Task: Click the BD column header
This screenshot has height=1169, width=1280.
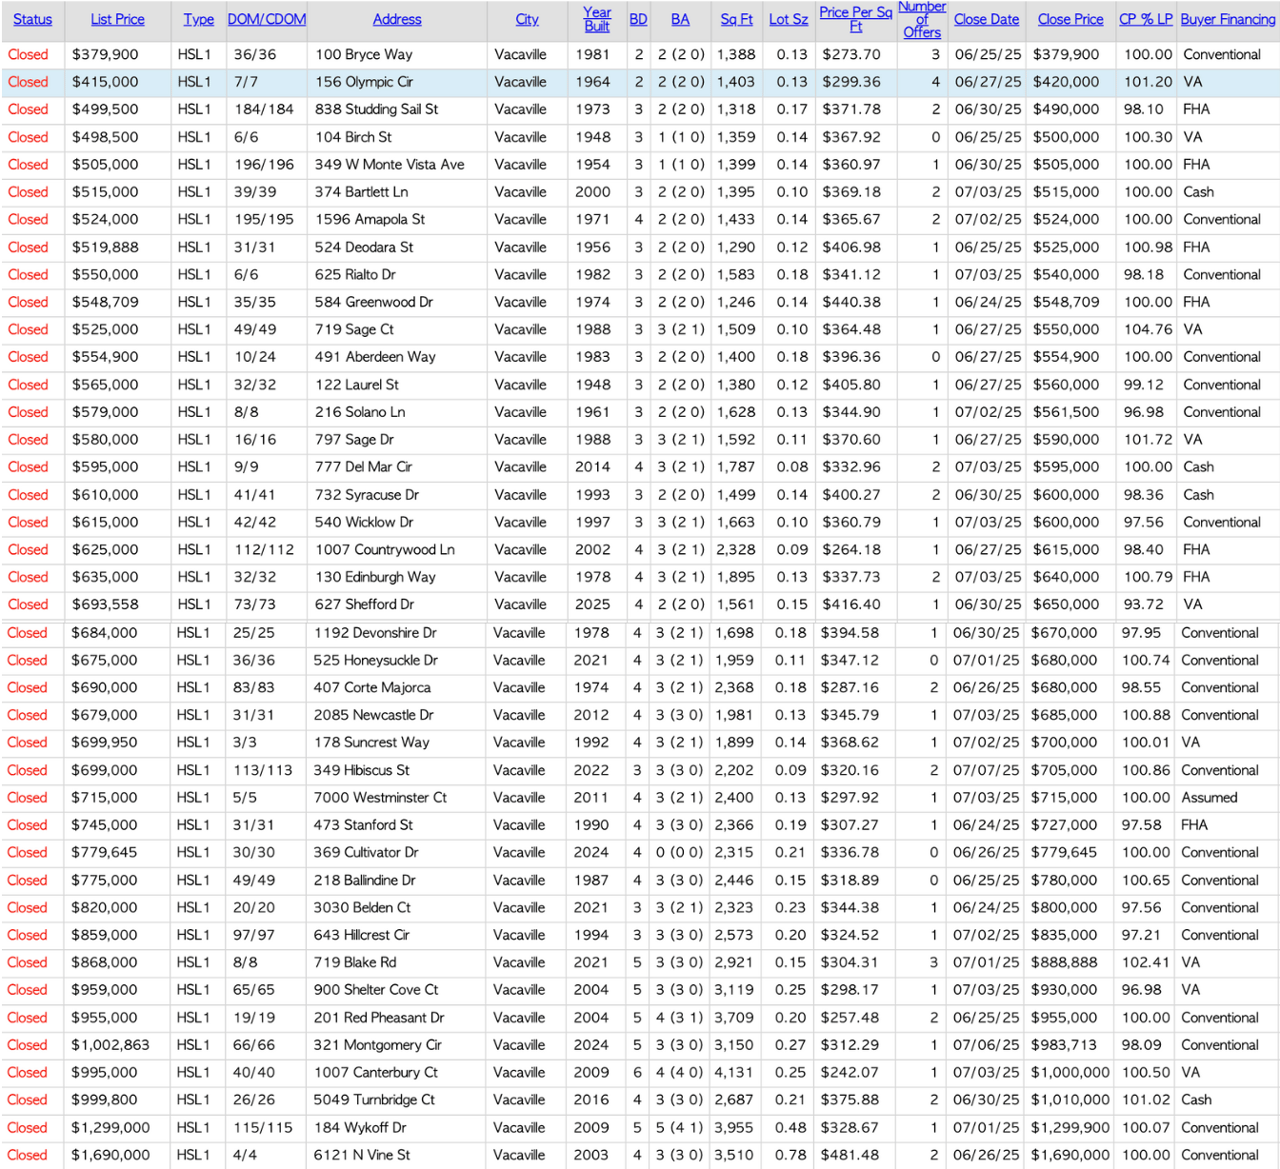Action: [638, 19]
